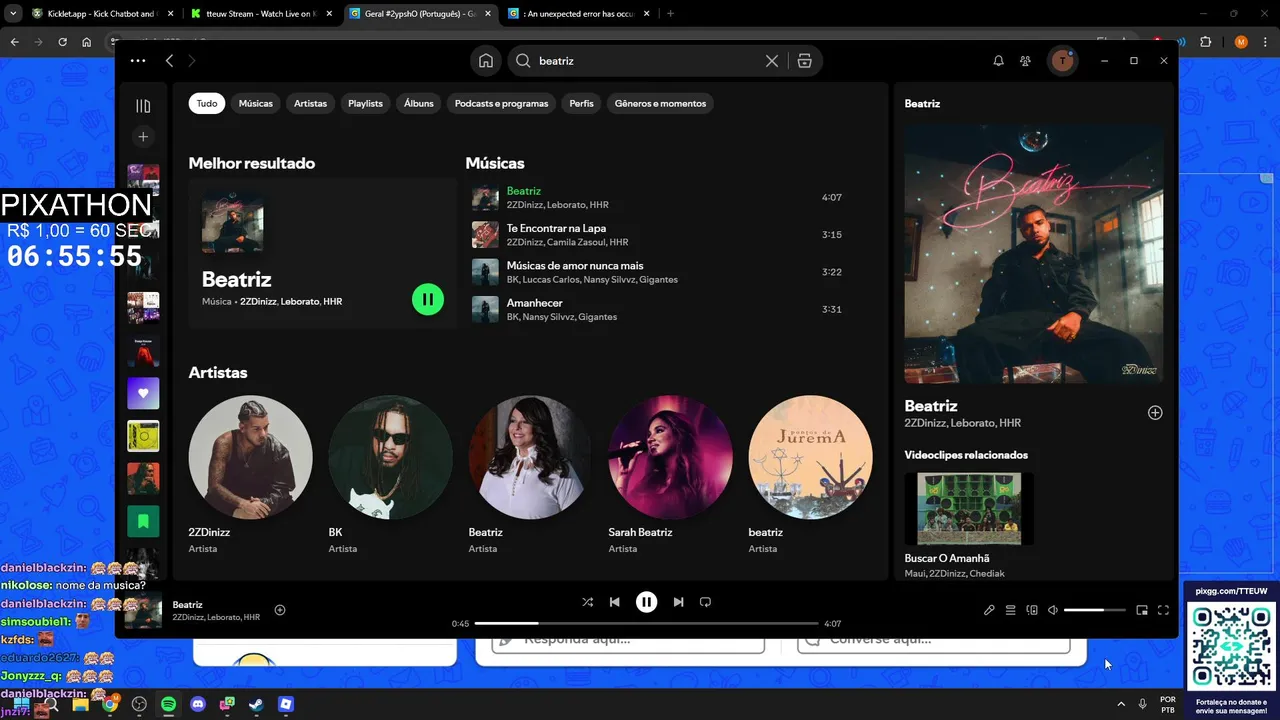The width and height of the screenshot is (1280, 720).
Task: Filter results by Músicas
Action: point(256,103)
